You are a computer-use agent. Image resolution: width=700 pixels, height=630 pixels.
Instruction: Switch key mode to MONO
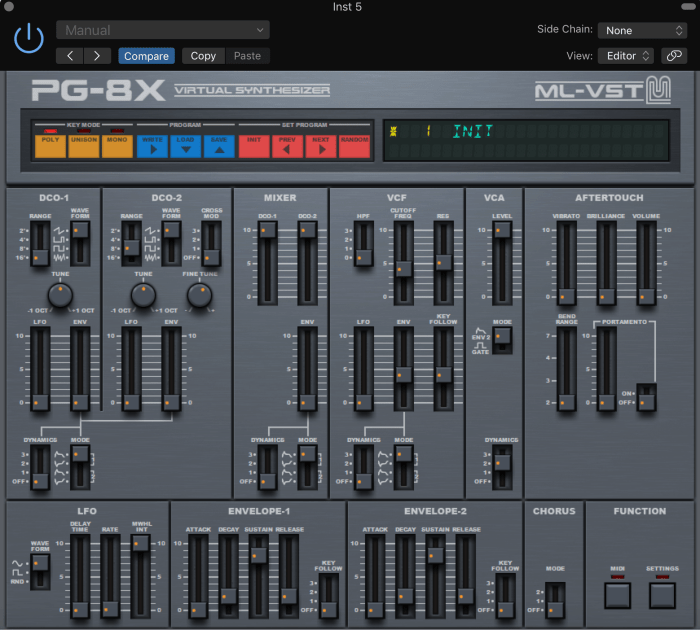116,146
